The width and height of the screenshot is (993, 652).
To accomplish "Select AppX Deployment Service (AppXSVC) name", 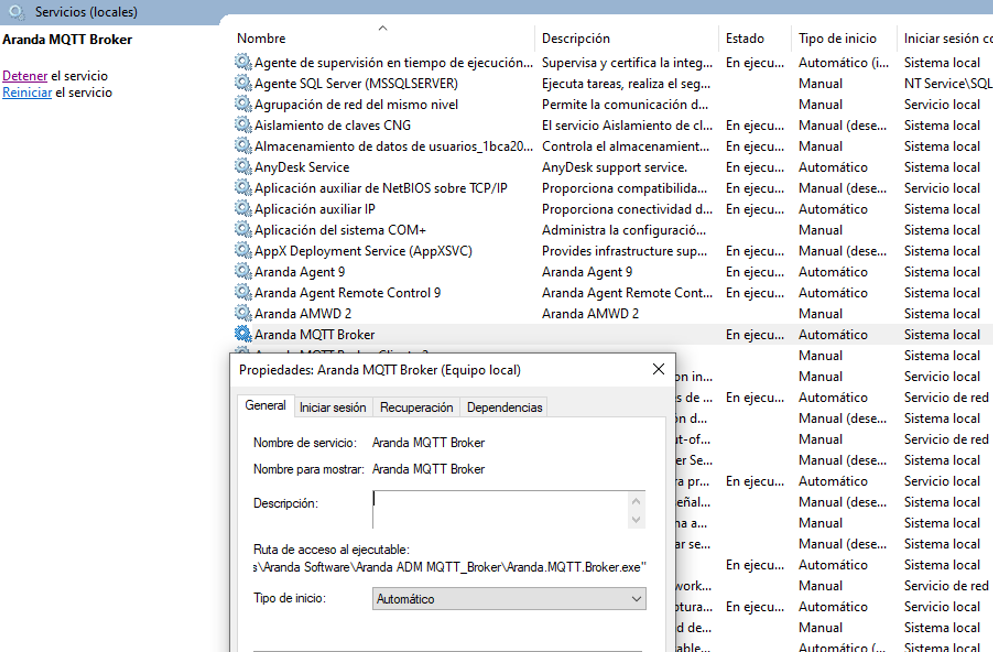I will coord(364,251).
